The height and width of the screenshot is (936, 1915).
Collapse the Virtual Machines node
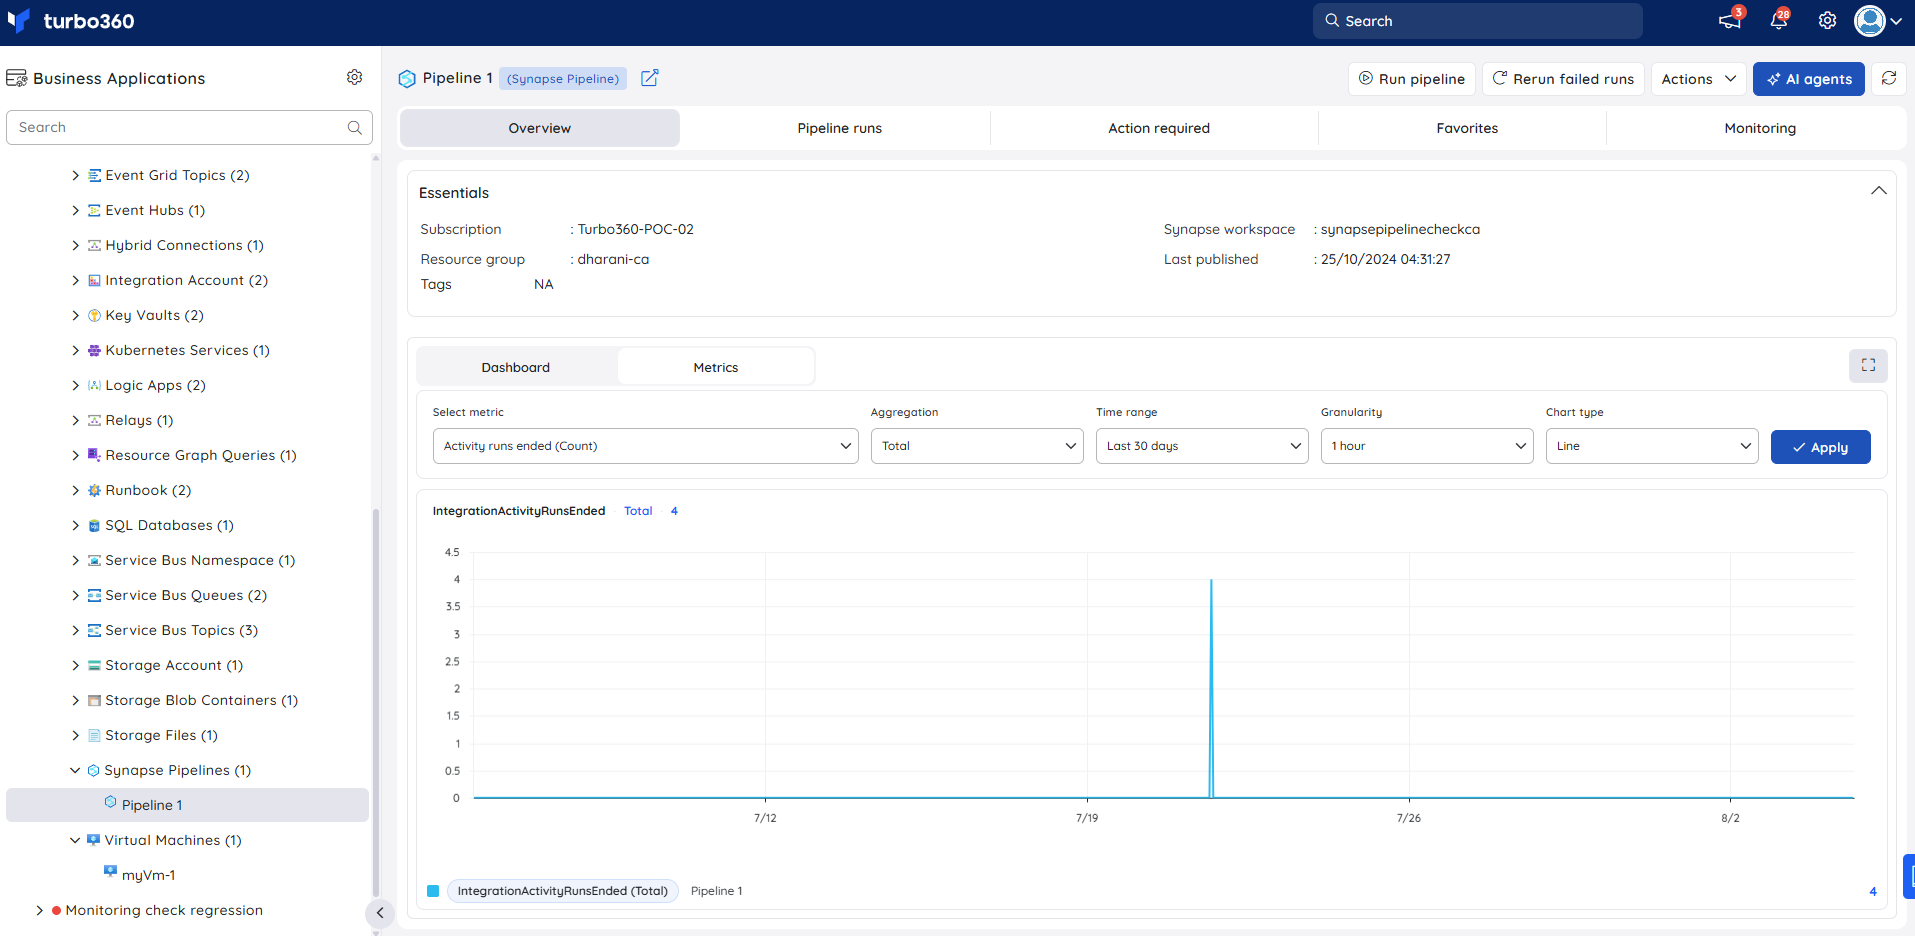(75, 840)
